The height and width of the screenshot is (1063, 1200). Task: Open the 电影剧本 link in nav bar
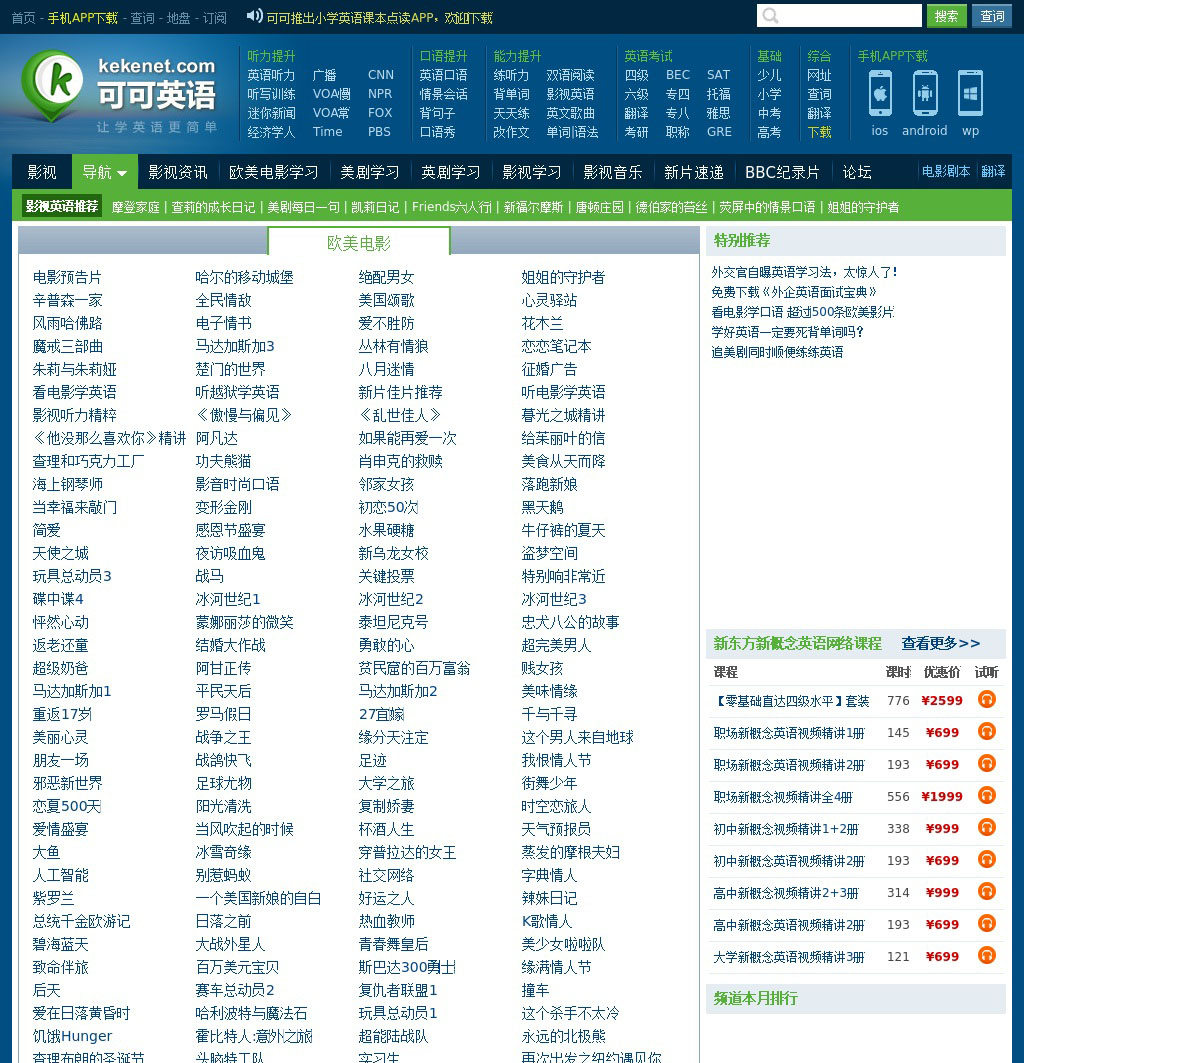pos(945,171)
